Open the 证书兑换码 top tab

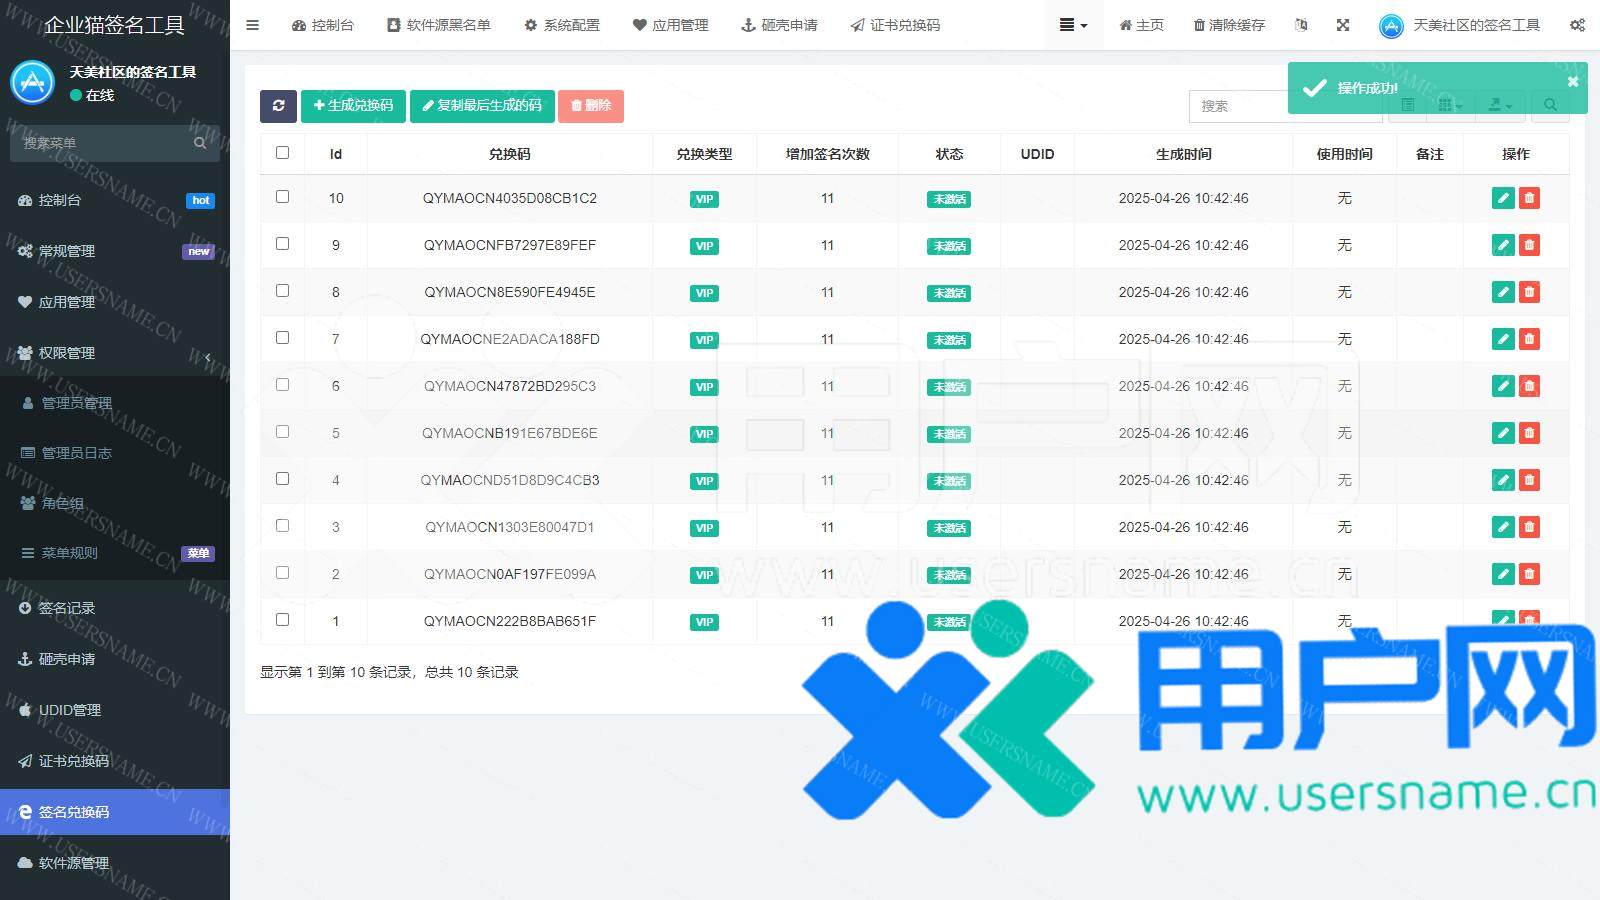tap(895, 25)
